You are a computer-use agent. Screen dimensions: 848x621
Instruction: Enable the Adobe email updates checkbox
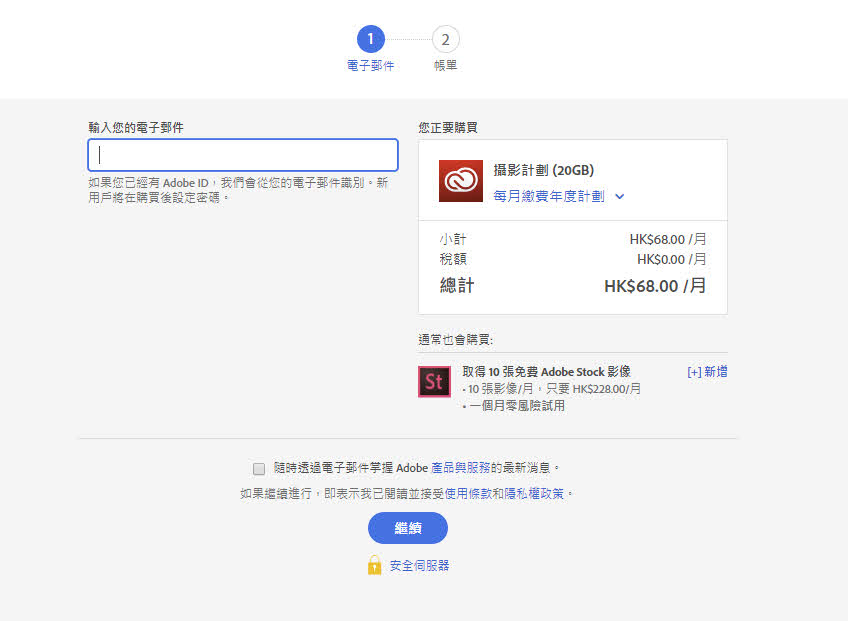click(x=259, y=468)
